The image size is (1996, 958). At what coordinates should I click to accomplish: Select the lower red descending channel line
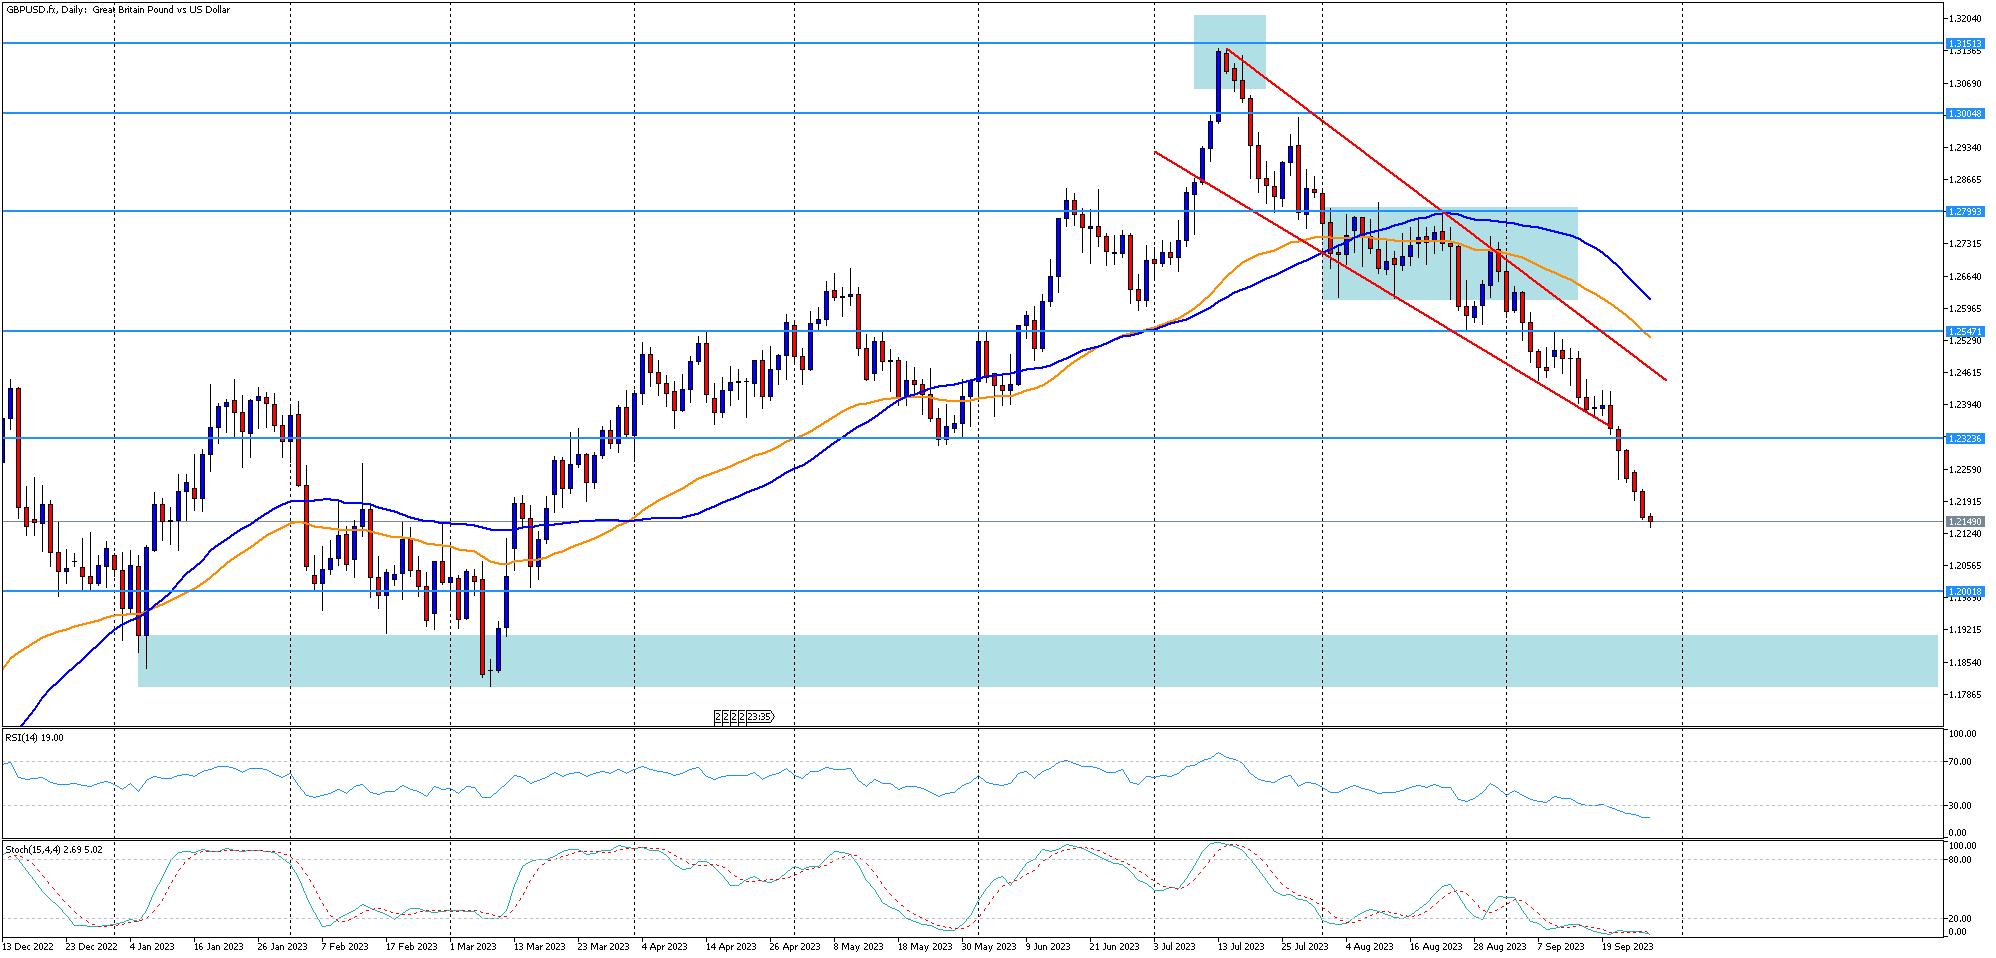(1380, 288)
